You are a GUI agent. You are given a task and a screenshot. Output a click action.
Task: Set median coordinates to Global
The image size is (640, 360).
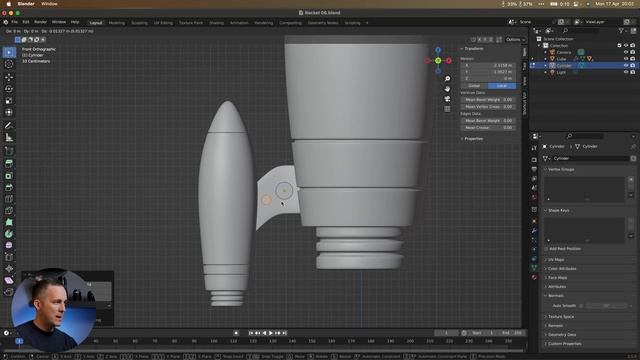(x=474, y=86)
